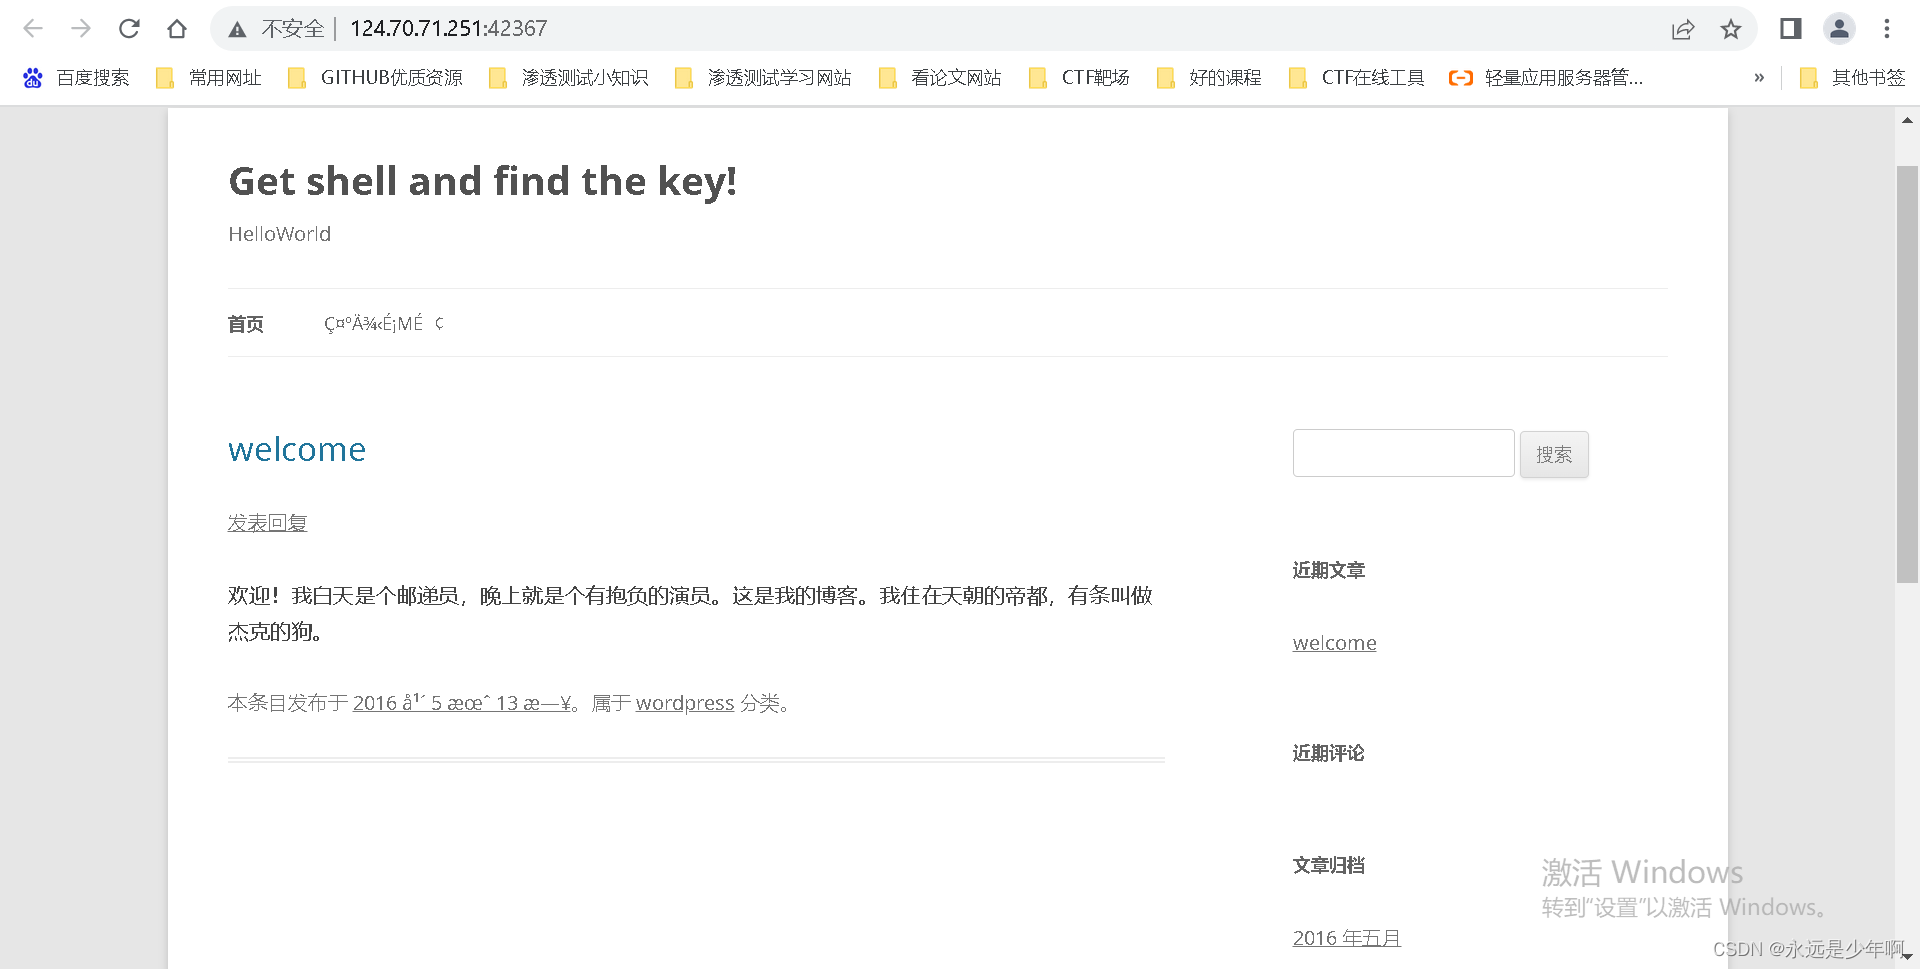This screenshot has width=1920, height=969.
Task: Open the 首页 navigation link
Action: click(x=245, y=323)
